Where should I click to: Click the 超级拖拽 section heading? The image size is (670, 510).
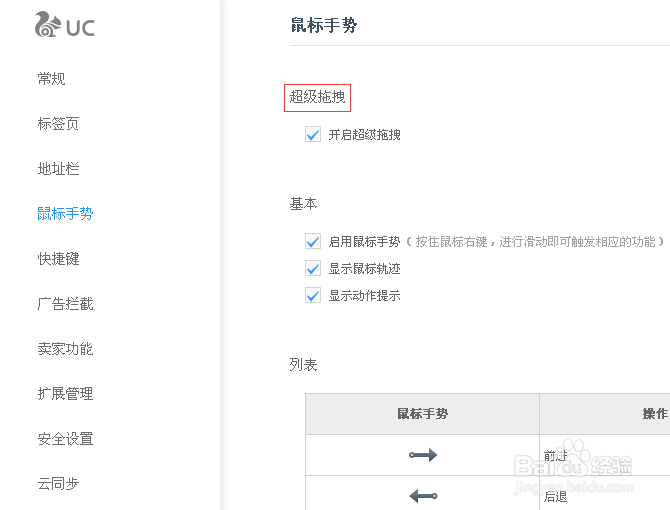[318, 97]
